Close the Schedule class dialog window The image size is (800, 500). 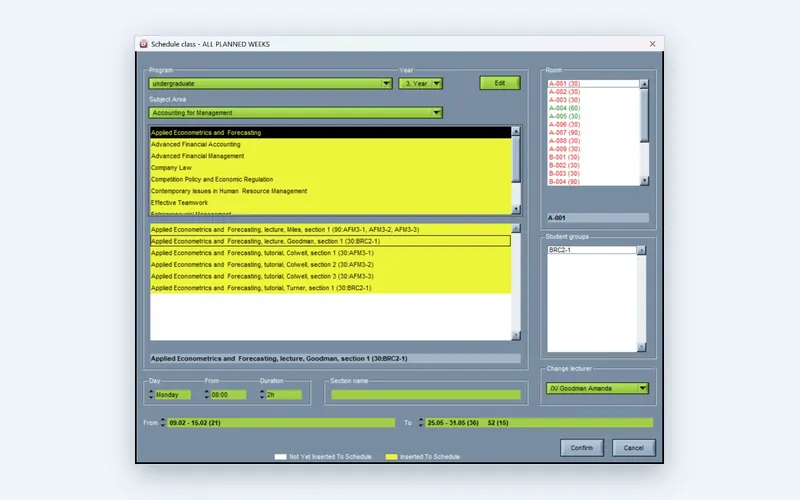point(653,44)
